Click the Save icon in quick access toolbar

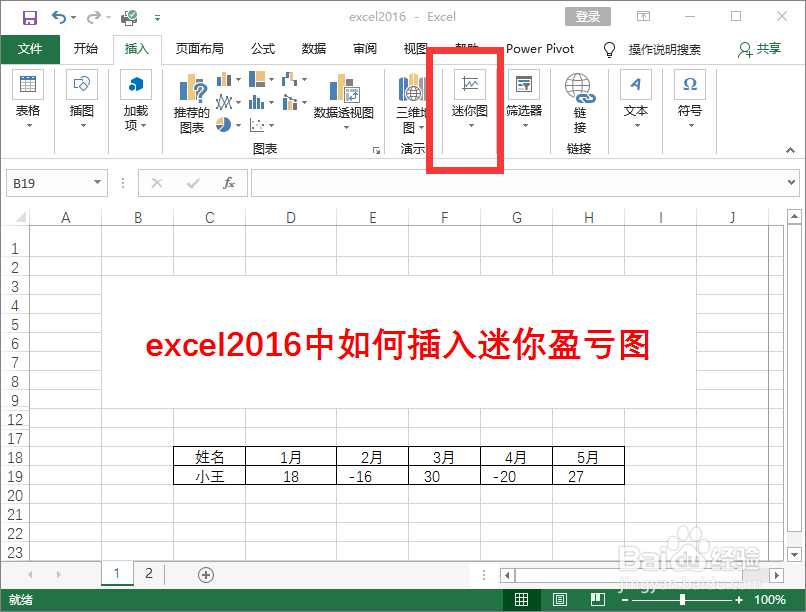point(30,17)
